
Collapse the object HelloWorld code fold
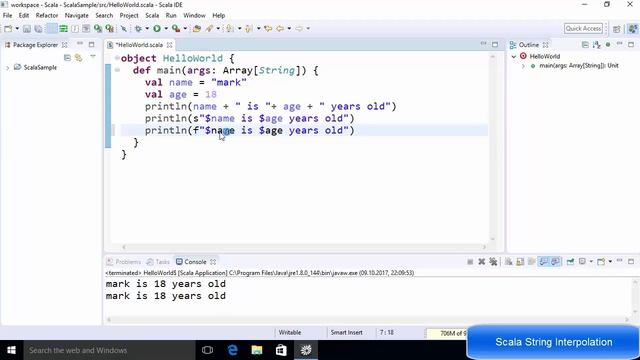coord(117,58)
